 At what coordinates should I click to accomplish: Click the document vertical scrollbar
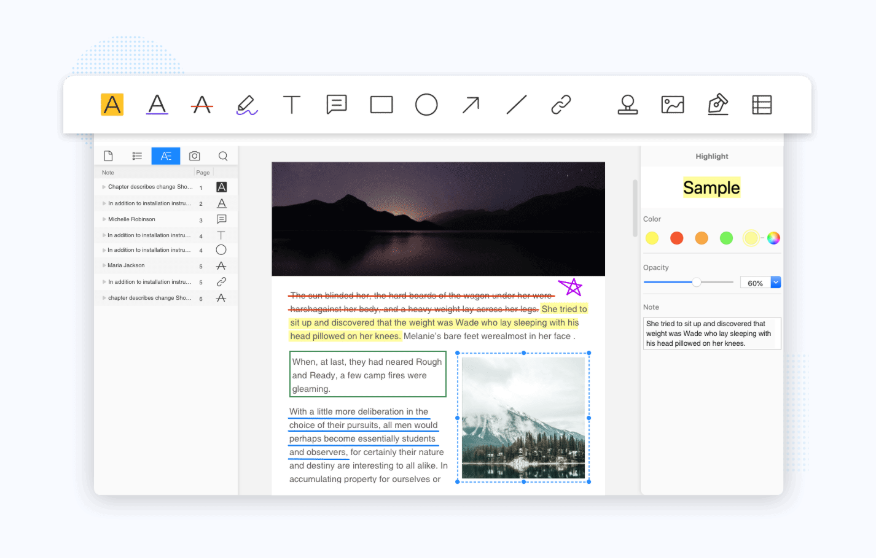(x=635, y=208)
